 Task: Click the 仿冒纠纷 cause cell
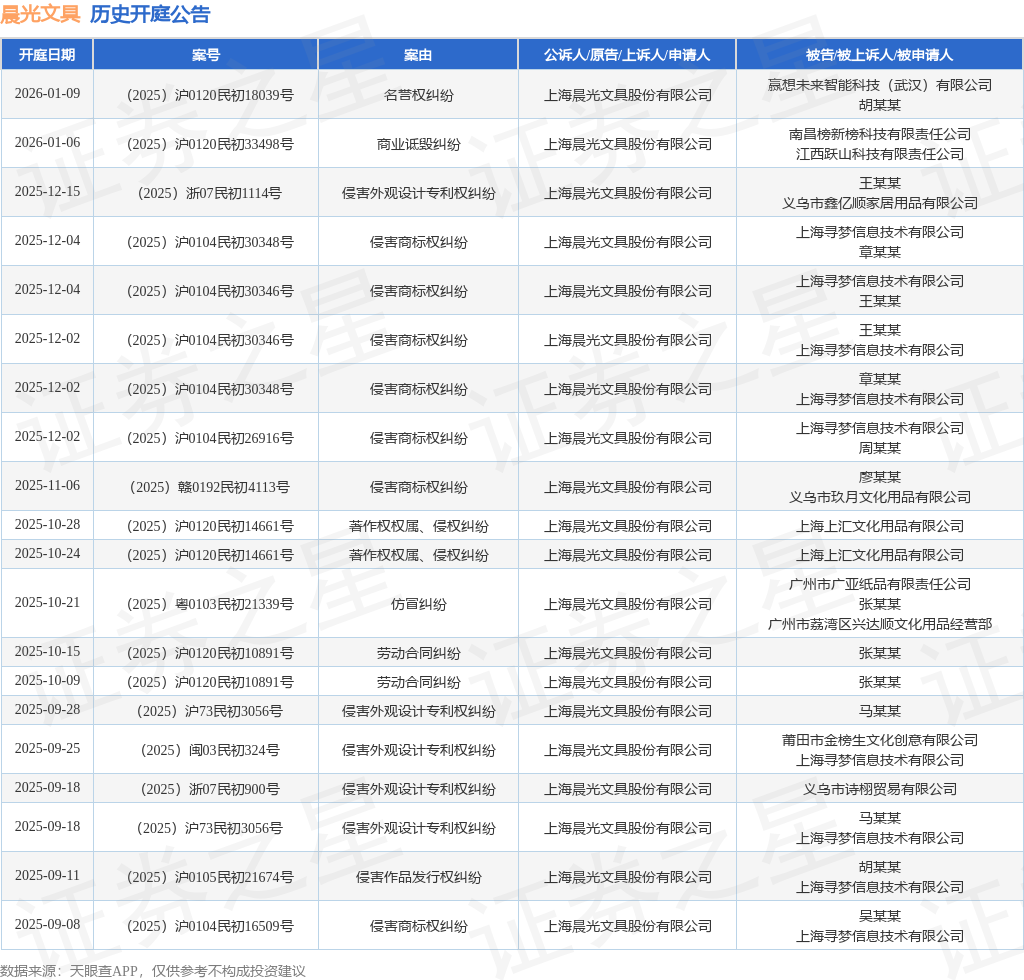click(x=419, y=604)
